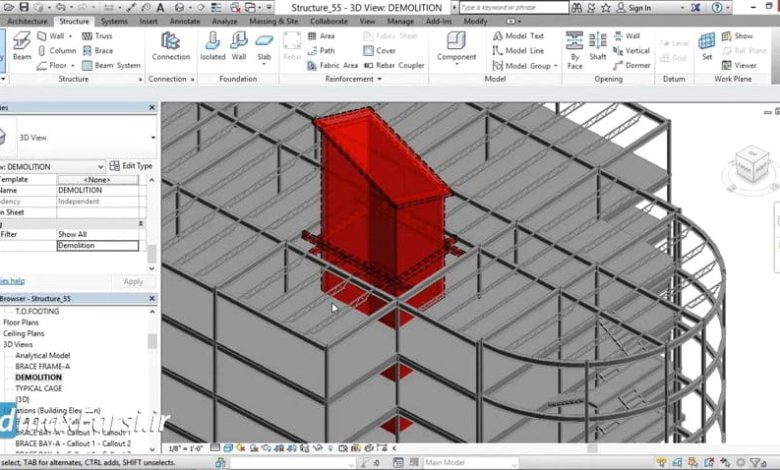Open the Wall tool dropdown arrow
This screenshot has height=470, width=780.
pos(70,36)
